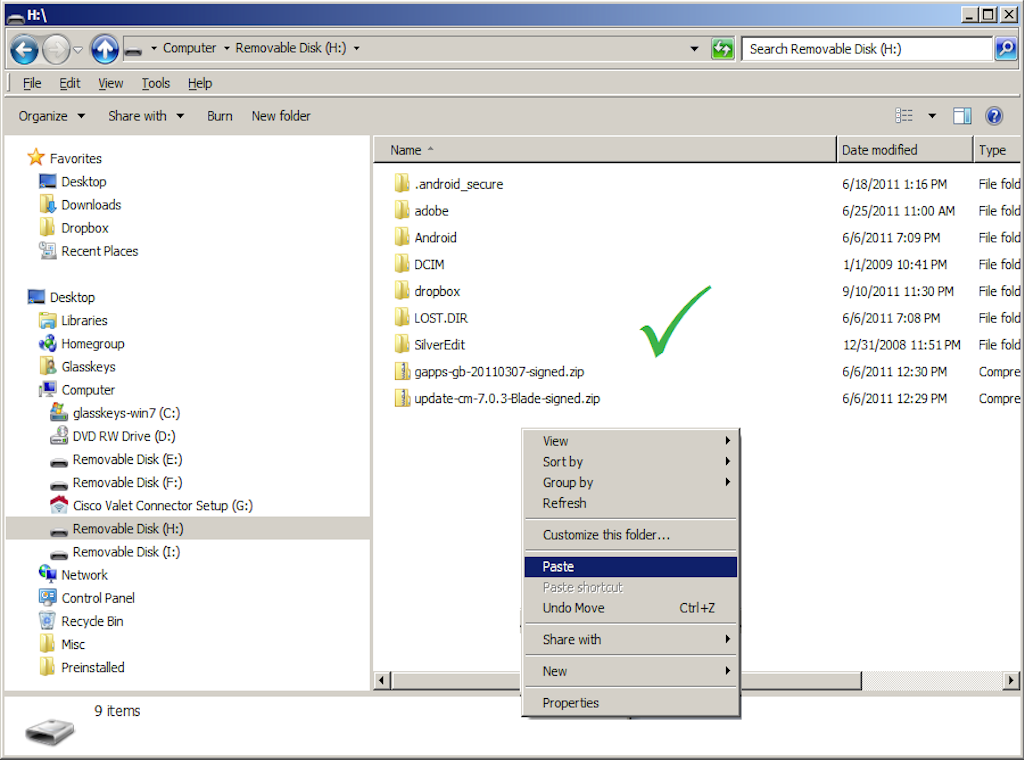The width and height of the screenshot is (1024, 760).
Task: Click the Burn toolbar button
Action: pos(220,116)
